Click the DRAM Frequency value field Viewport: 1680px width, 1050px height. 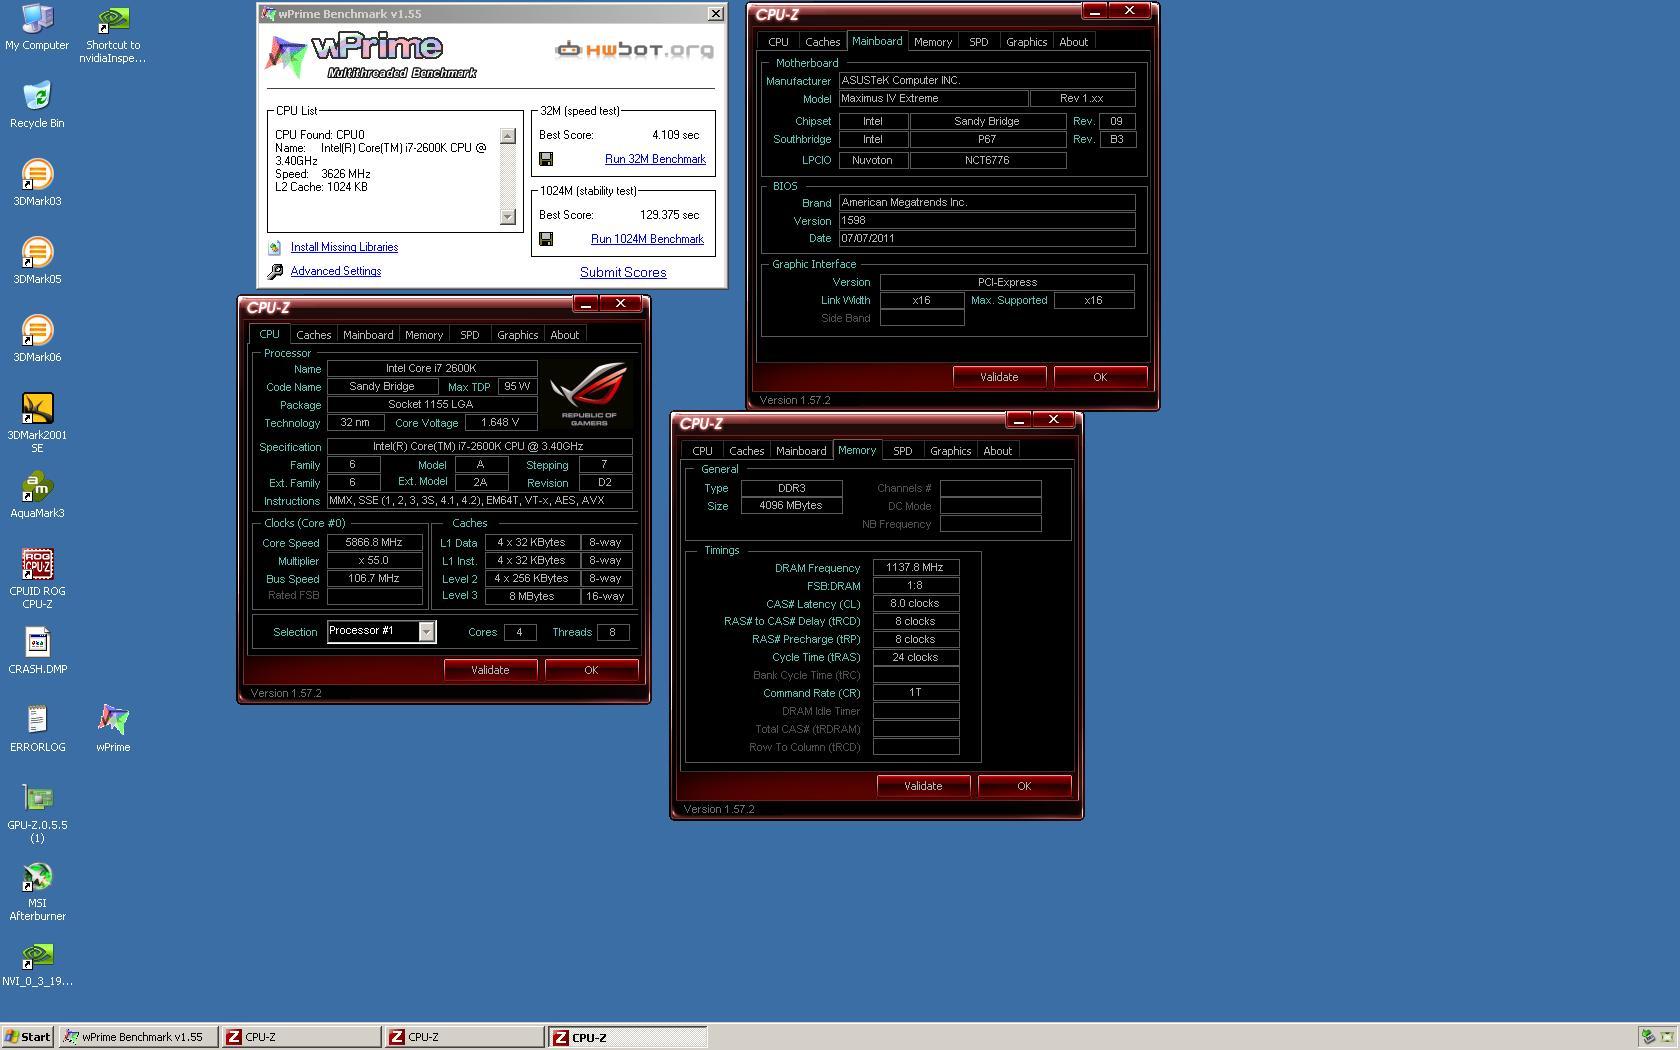(x=915, y=567)
